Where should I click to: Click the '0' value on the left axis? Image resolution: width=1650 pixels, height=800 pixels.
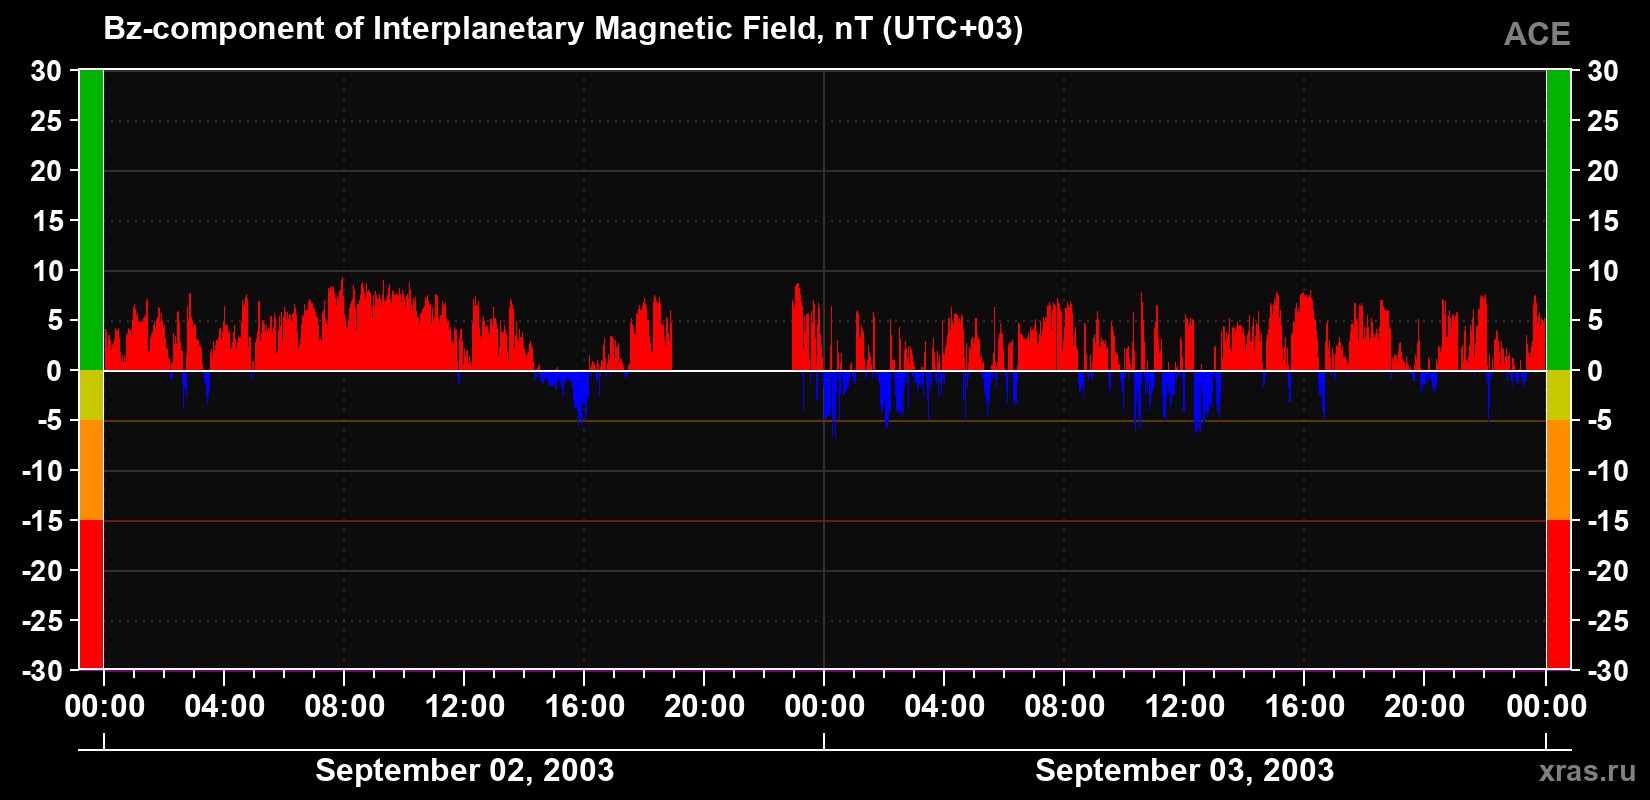click(55, 371)
